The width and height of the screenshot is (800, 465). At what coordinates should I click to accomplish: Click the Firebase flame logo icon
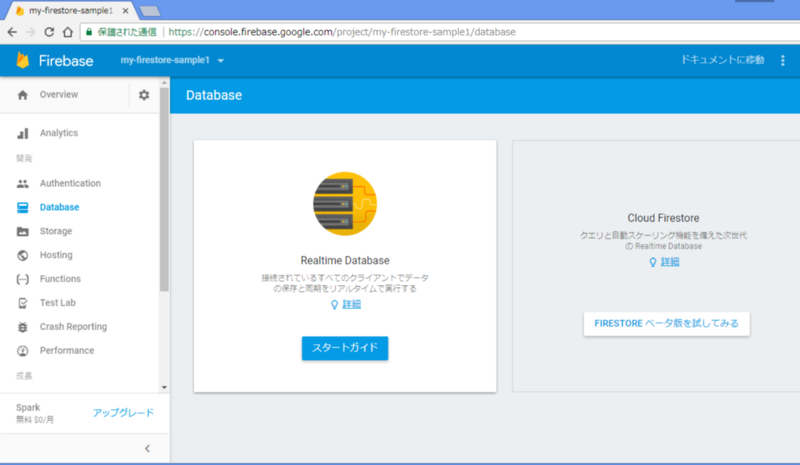(22, 60)
